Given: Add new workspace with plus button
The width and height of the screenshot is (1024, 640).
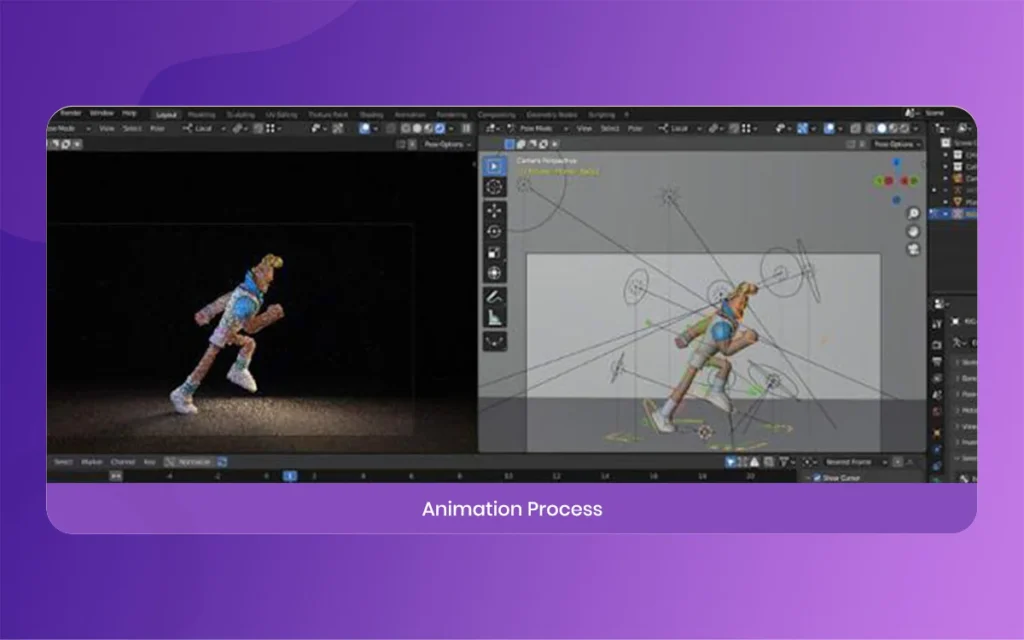Looking at the screenshot, I should click(x=627, y=114).
